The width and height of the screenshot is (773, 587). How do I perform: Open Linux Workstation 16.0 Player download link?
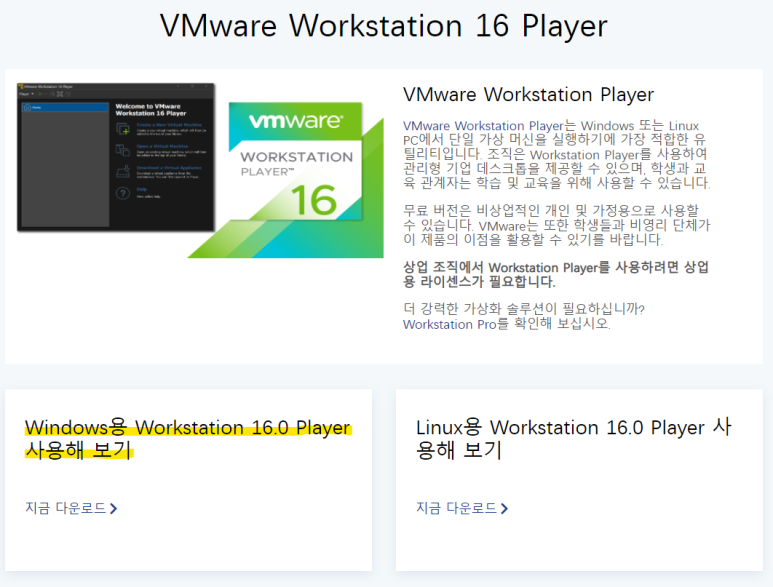tap(462, 508)
